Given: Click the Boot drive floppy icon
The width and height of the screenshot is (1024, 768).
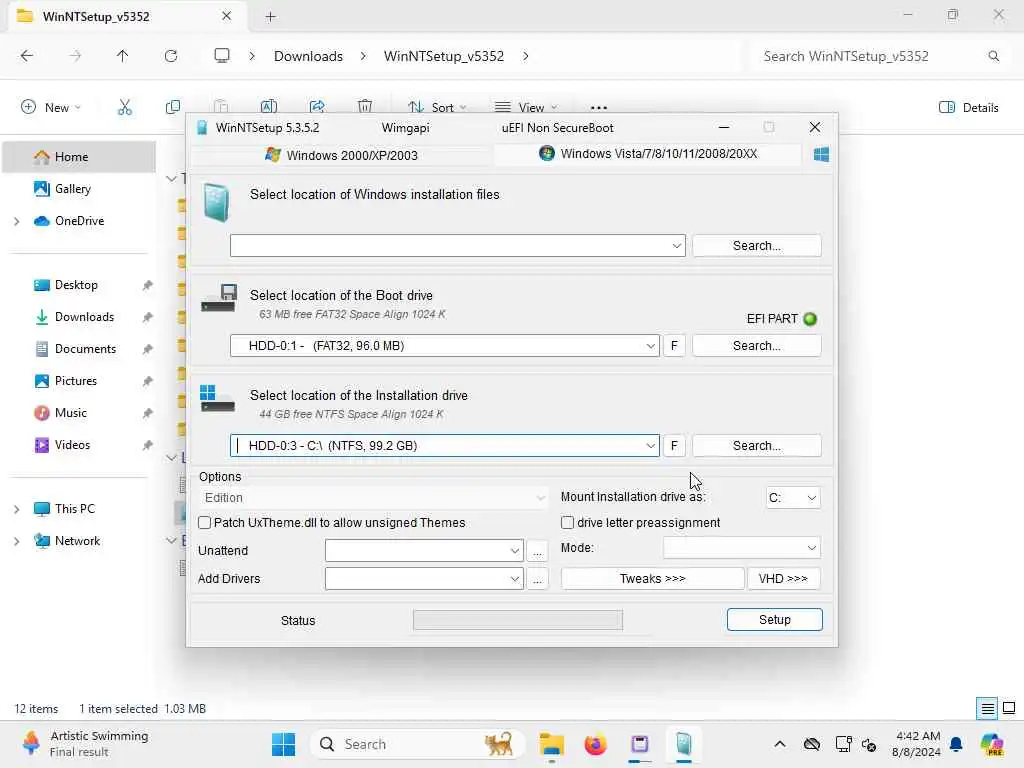Looking at the screenshot, I should tap(219, 298).
